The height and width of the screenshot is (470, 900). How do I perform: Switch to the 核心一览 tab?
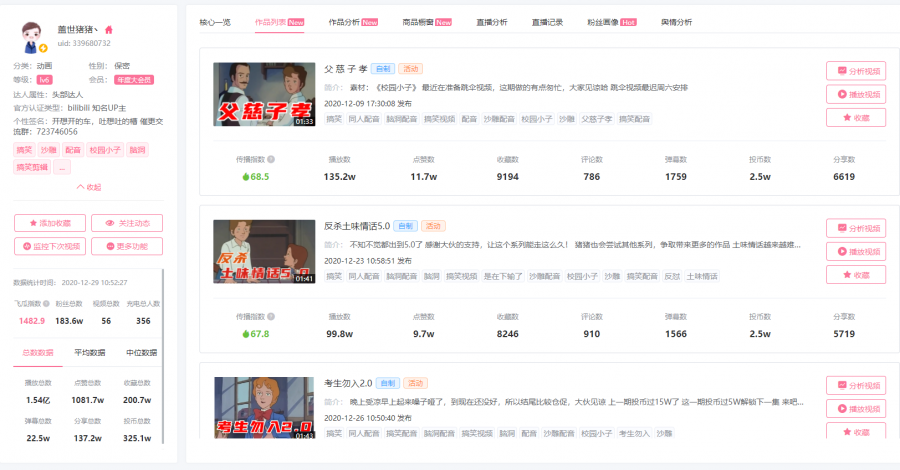(x=215, y=22)
